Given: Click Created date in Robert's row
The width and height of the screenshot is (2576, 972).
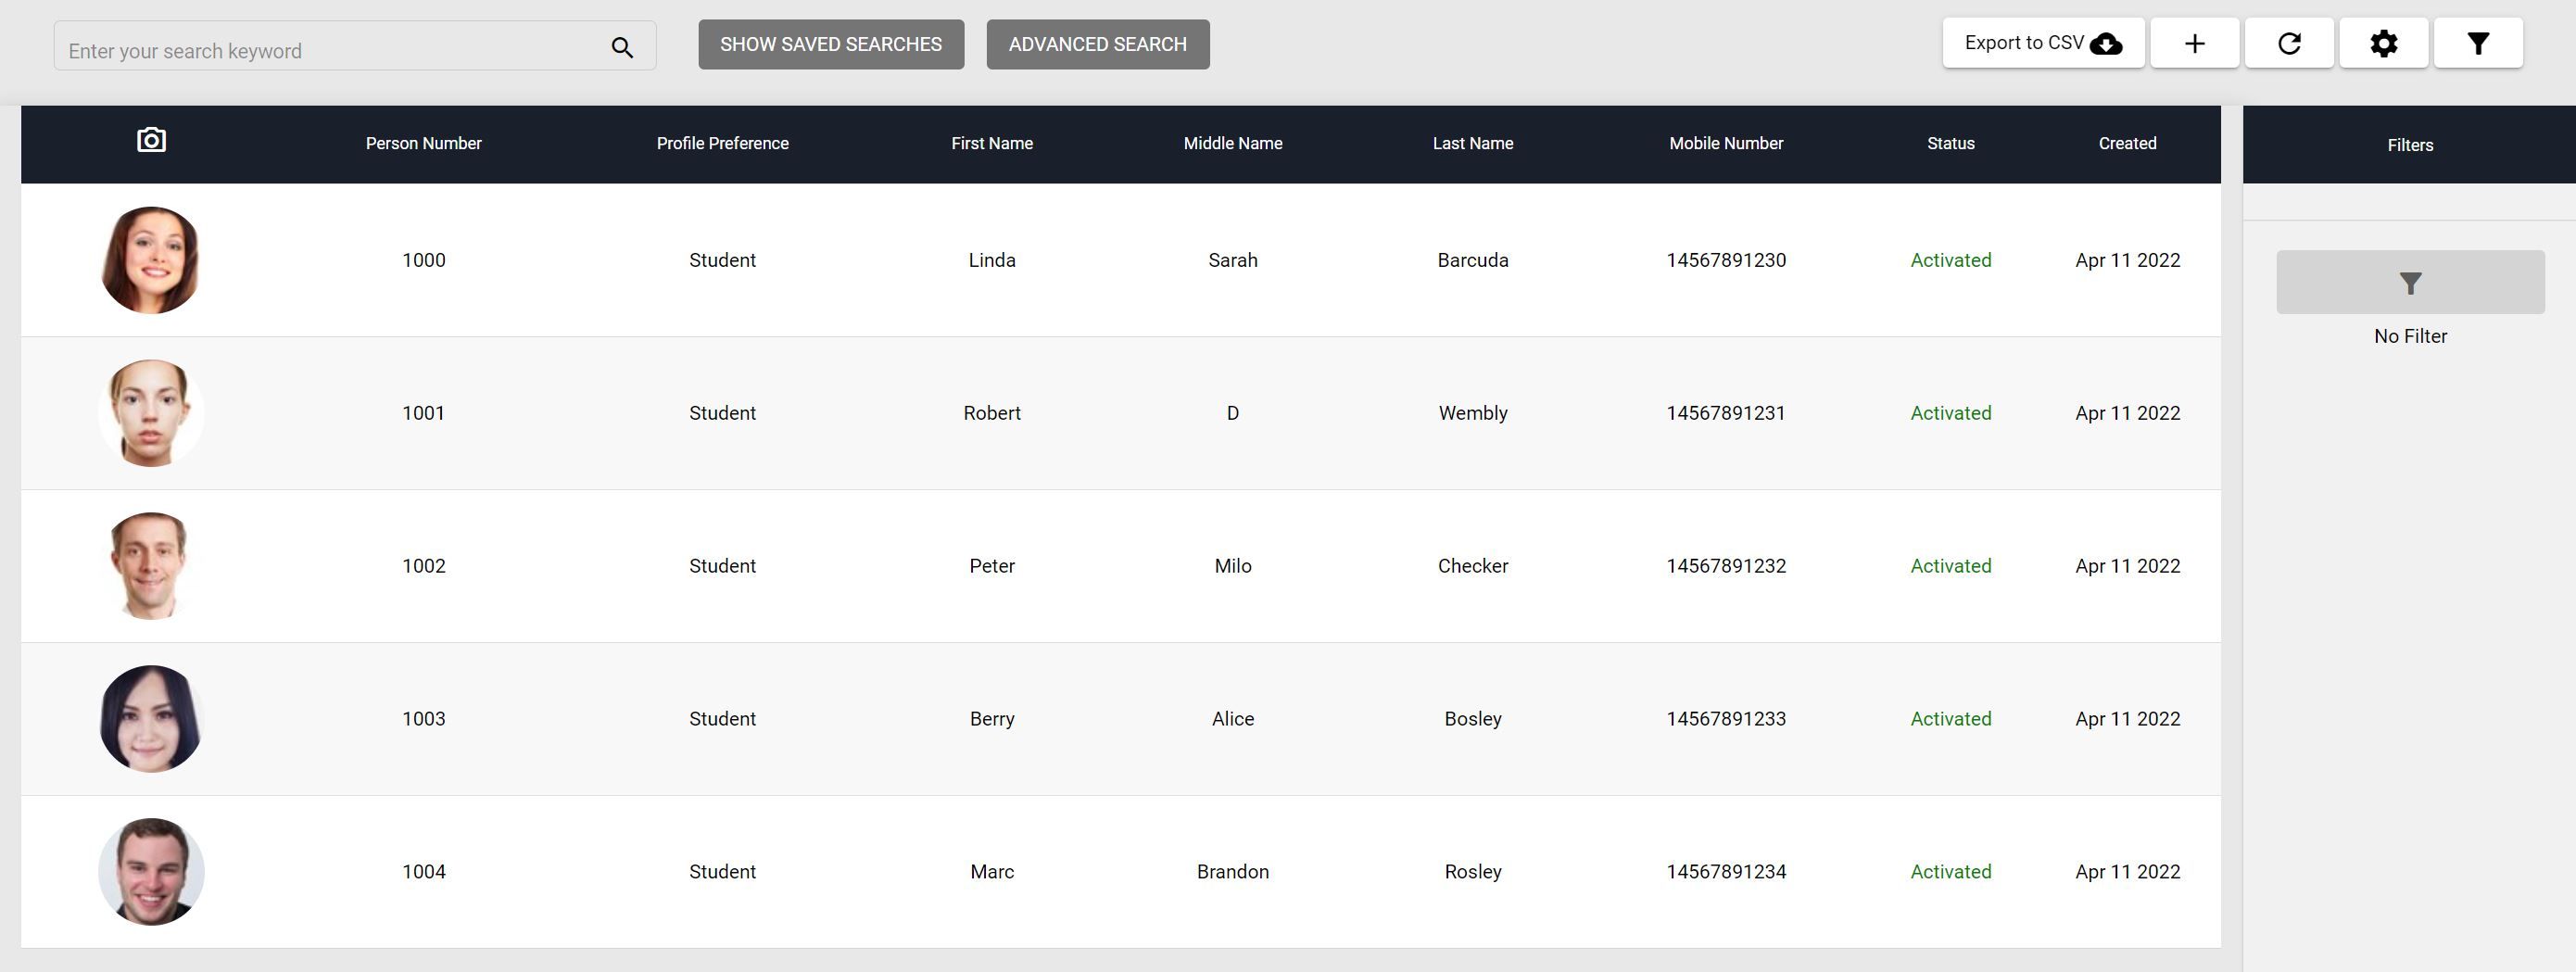Looking at the screenshot, I should coord(2127,413).
